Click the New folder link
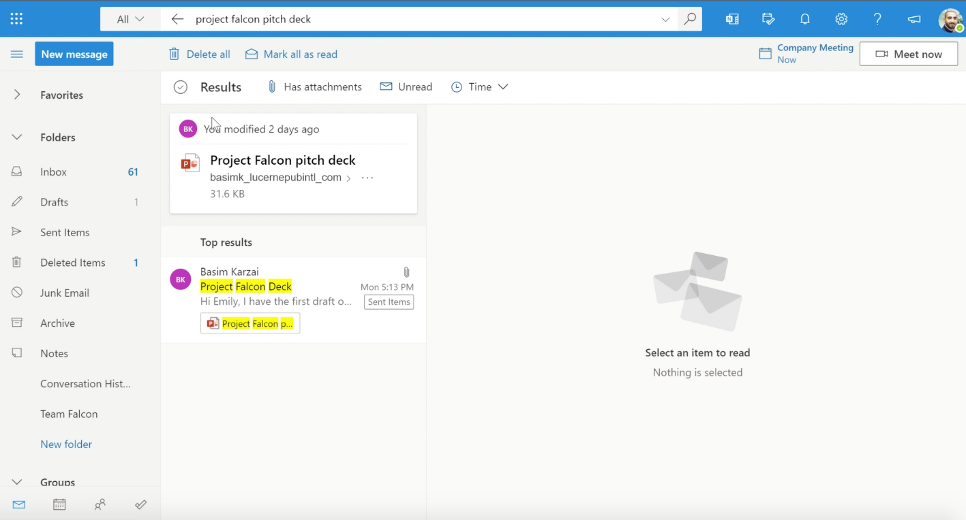The width and height of the screenshot is (966, 520). [x=66, y=444]
